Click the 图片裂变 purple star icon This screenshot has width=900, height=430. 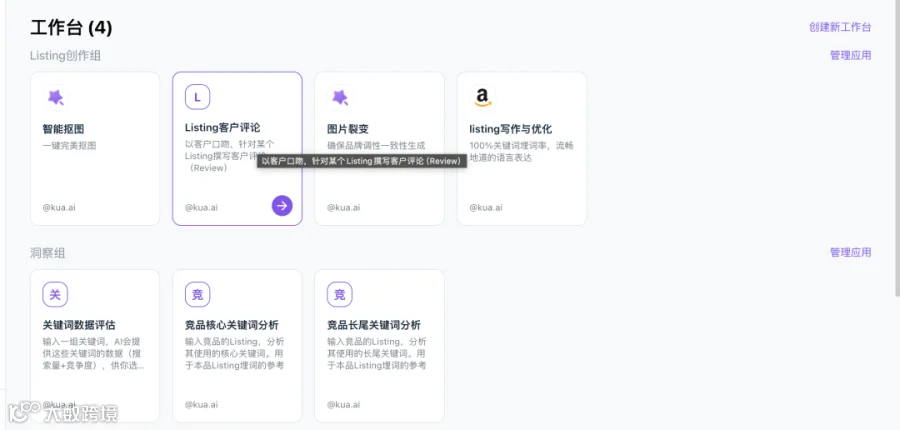coord(340,98)
